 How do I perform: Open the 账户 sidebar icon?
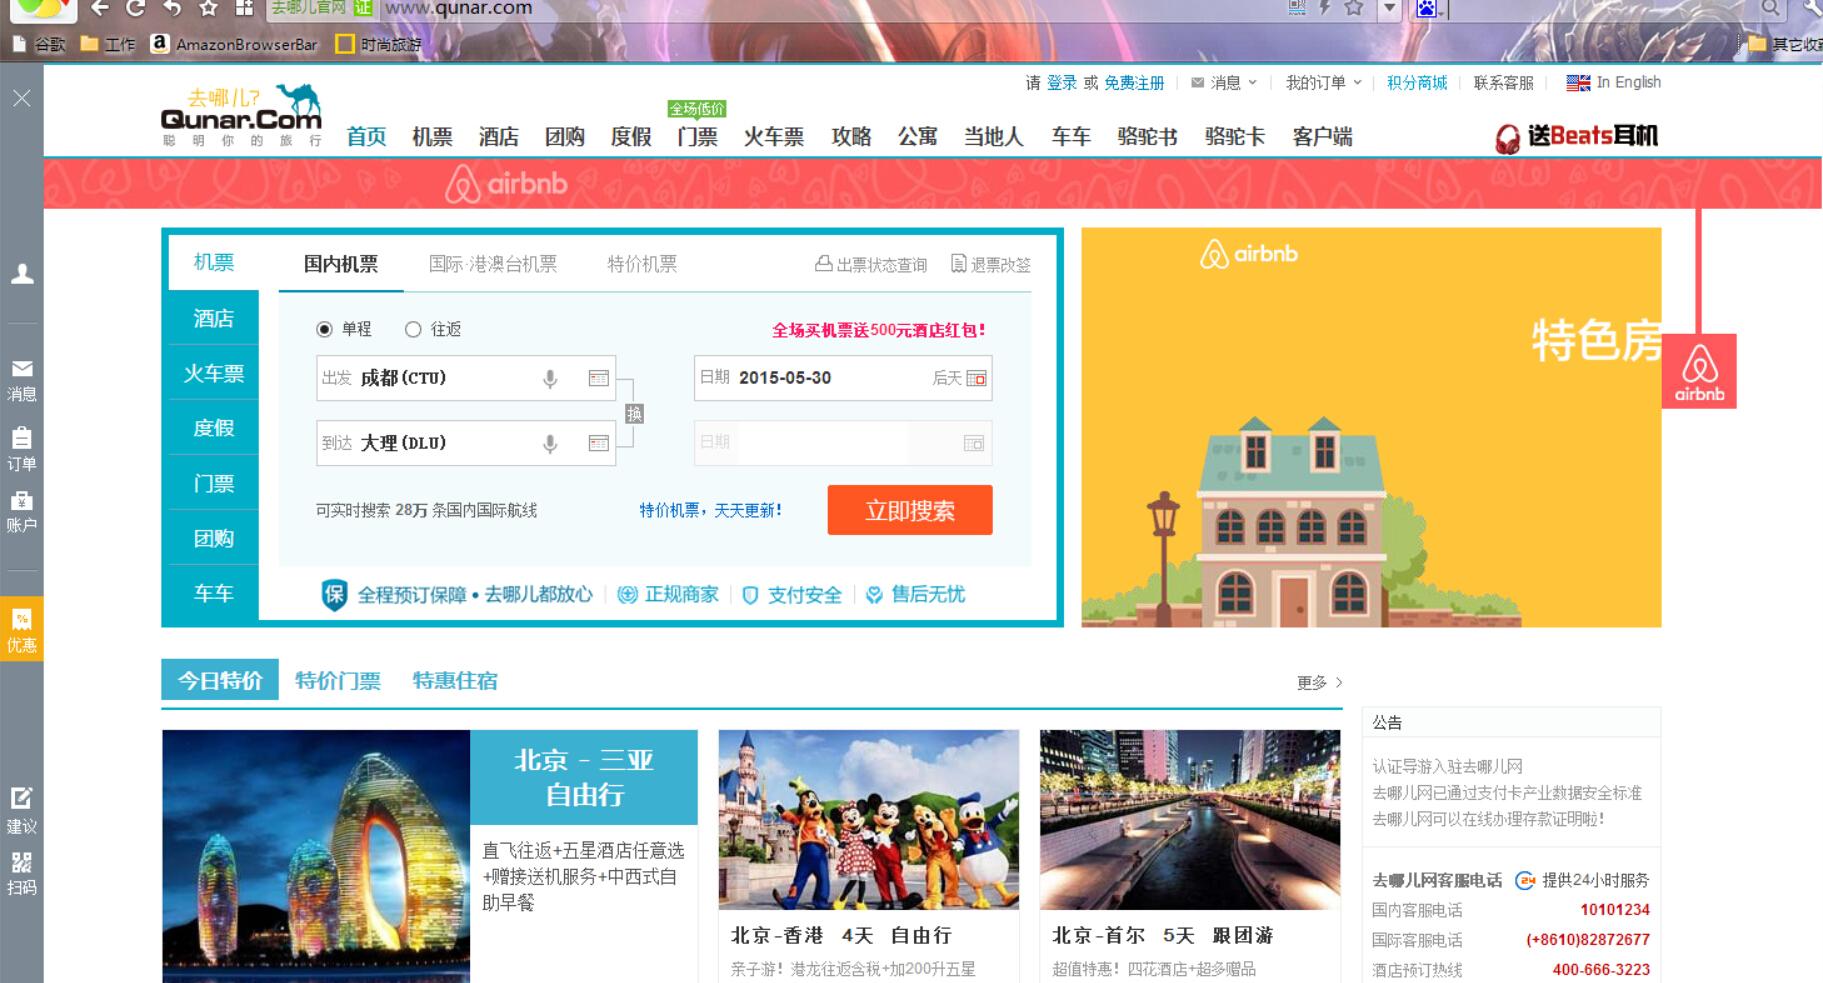[x=22, y=510]
